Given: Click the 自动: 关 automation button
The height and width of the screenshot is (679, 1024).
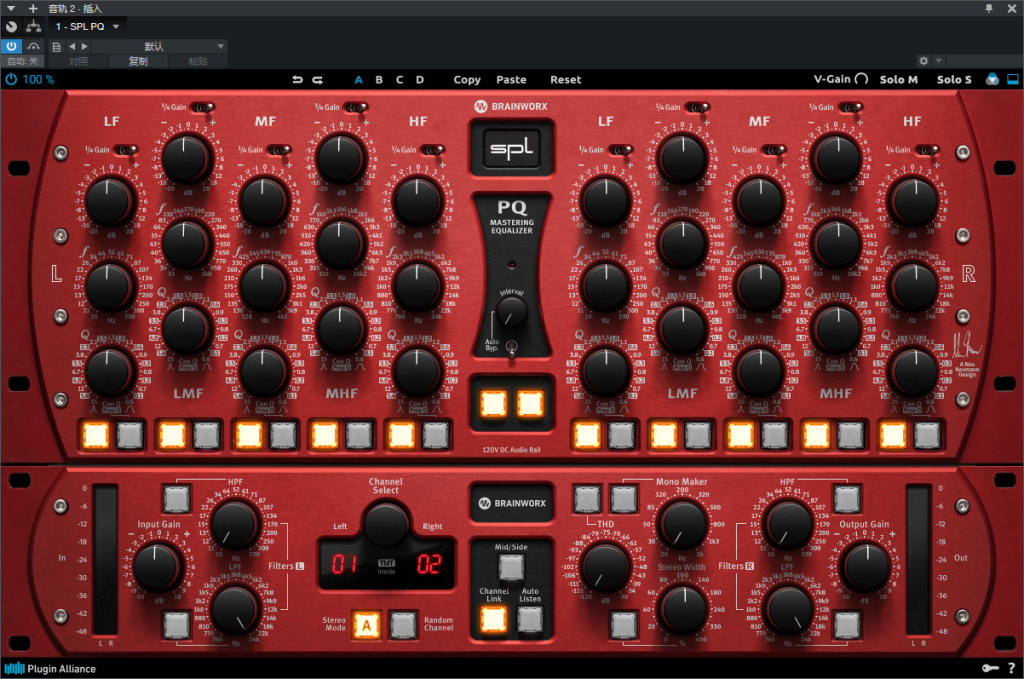Looking at the screenshot, I should coord(23,61).
